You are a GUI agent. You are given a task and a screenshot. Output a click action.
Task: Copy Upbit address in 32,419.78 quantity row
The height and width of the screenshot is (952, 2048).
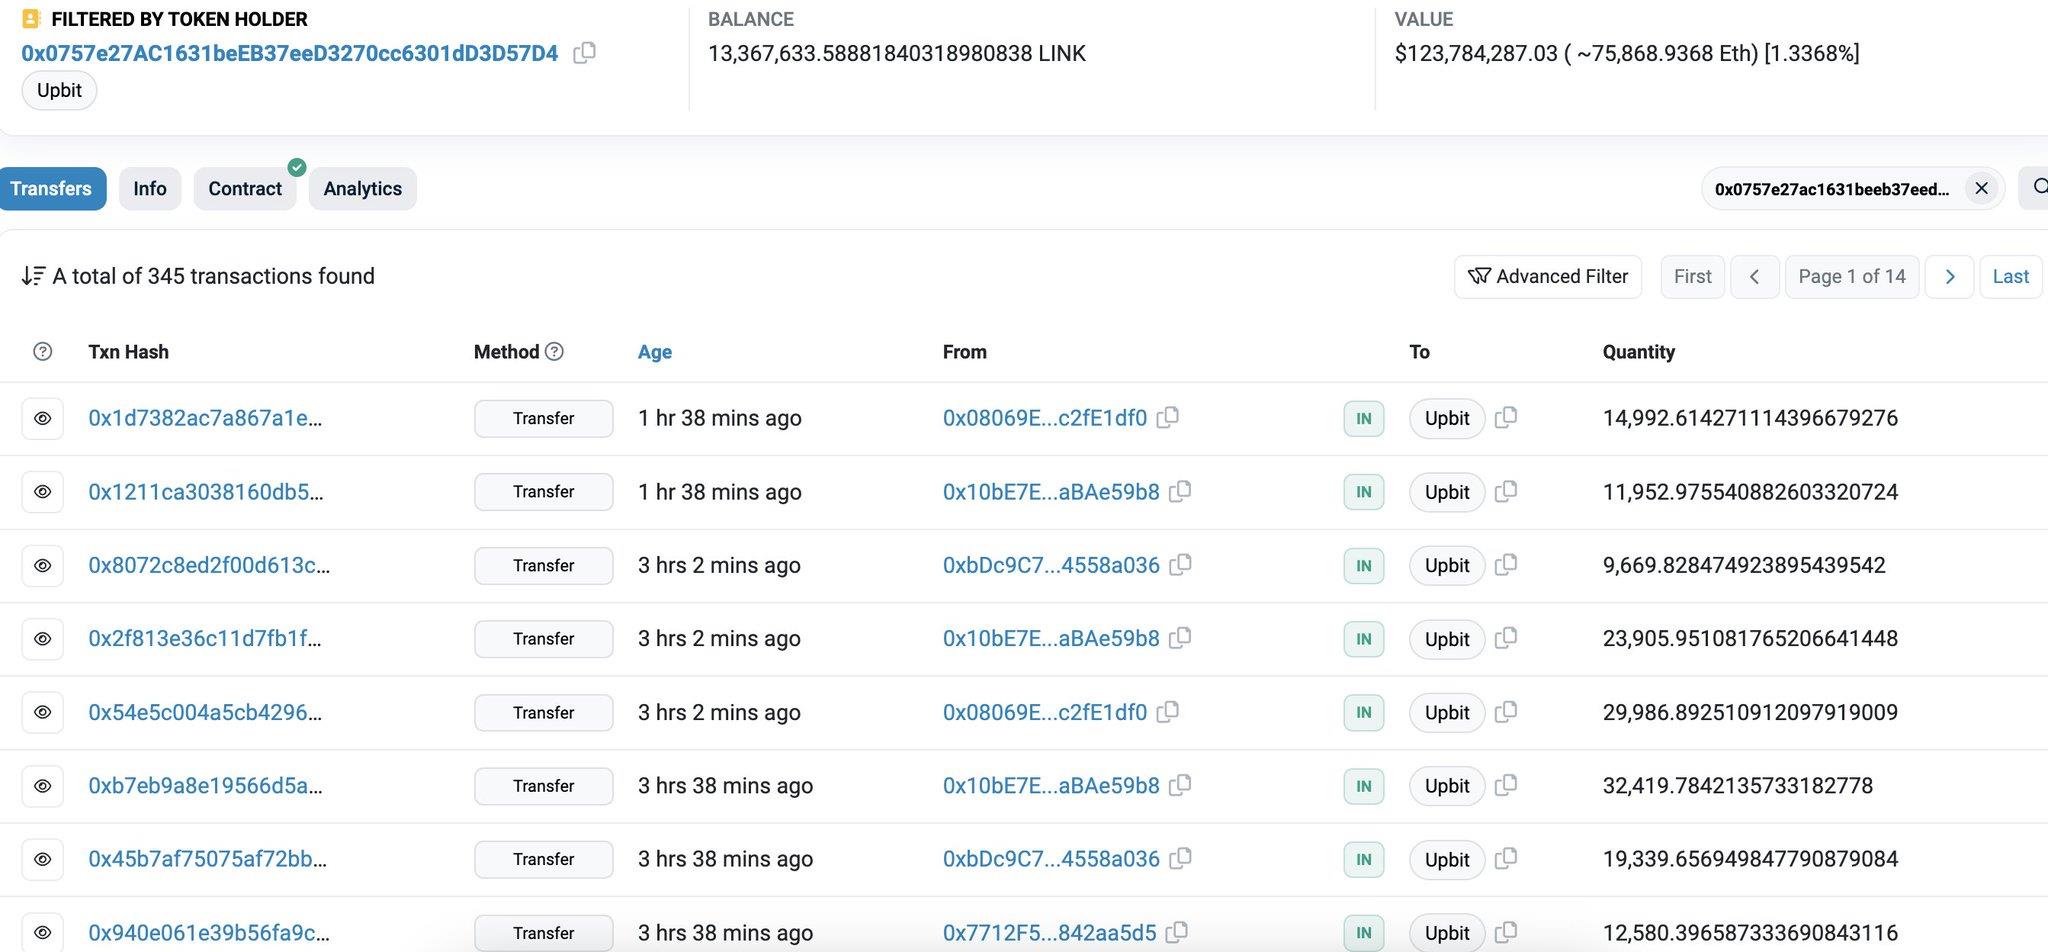(x=1506, y=785)
